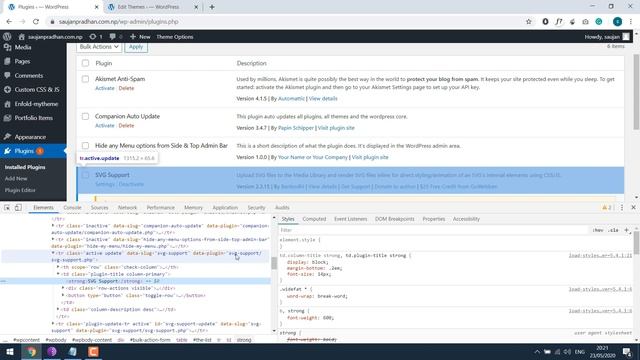640x360 pixels.
Task: Open Appearance in the admin sidebar
Action: pyautogui.click(x=30, y=137)
